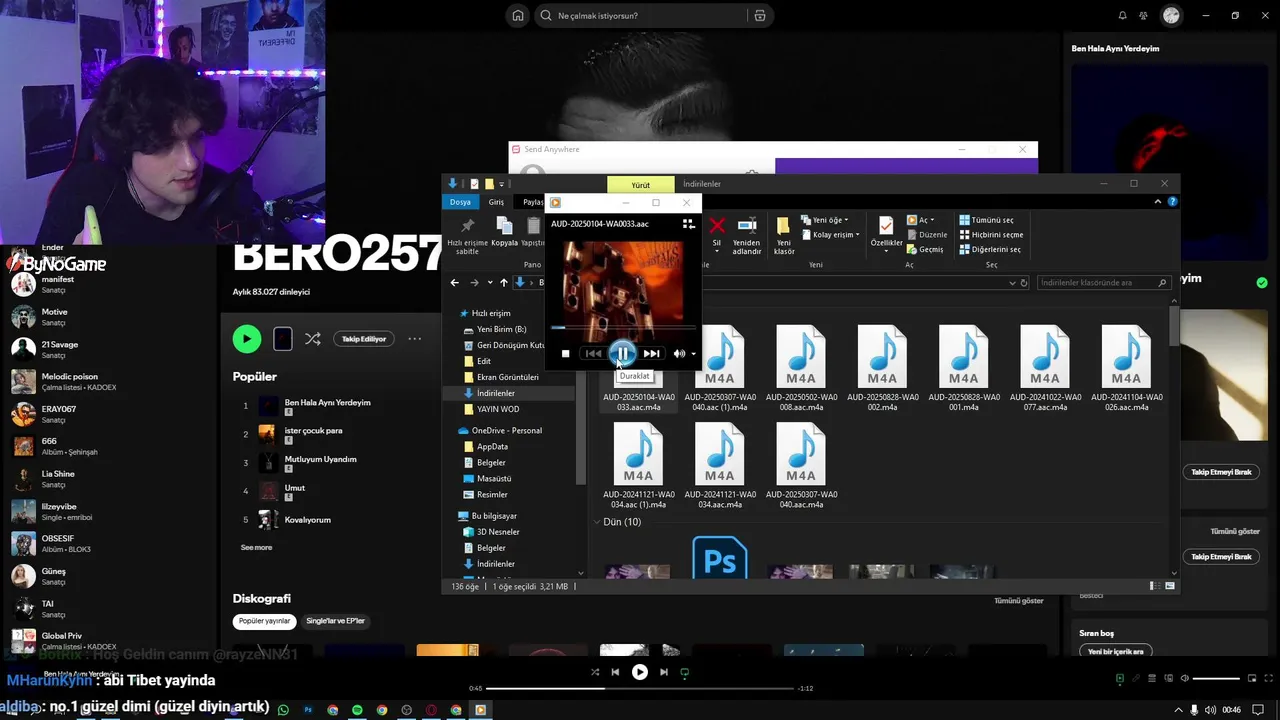
Task: Select YAYIN WOD folder in tree
Action: (x=490, y=409)
